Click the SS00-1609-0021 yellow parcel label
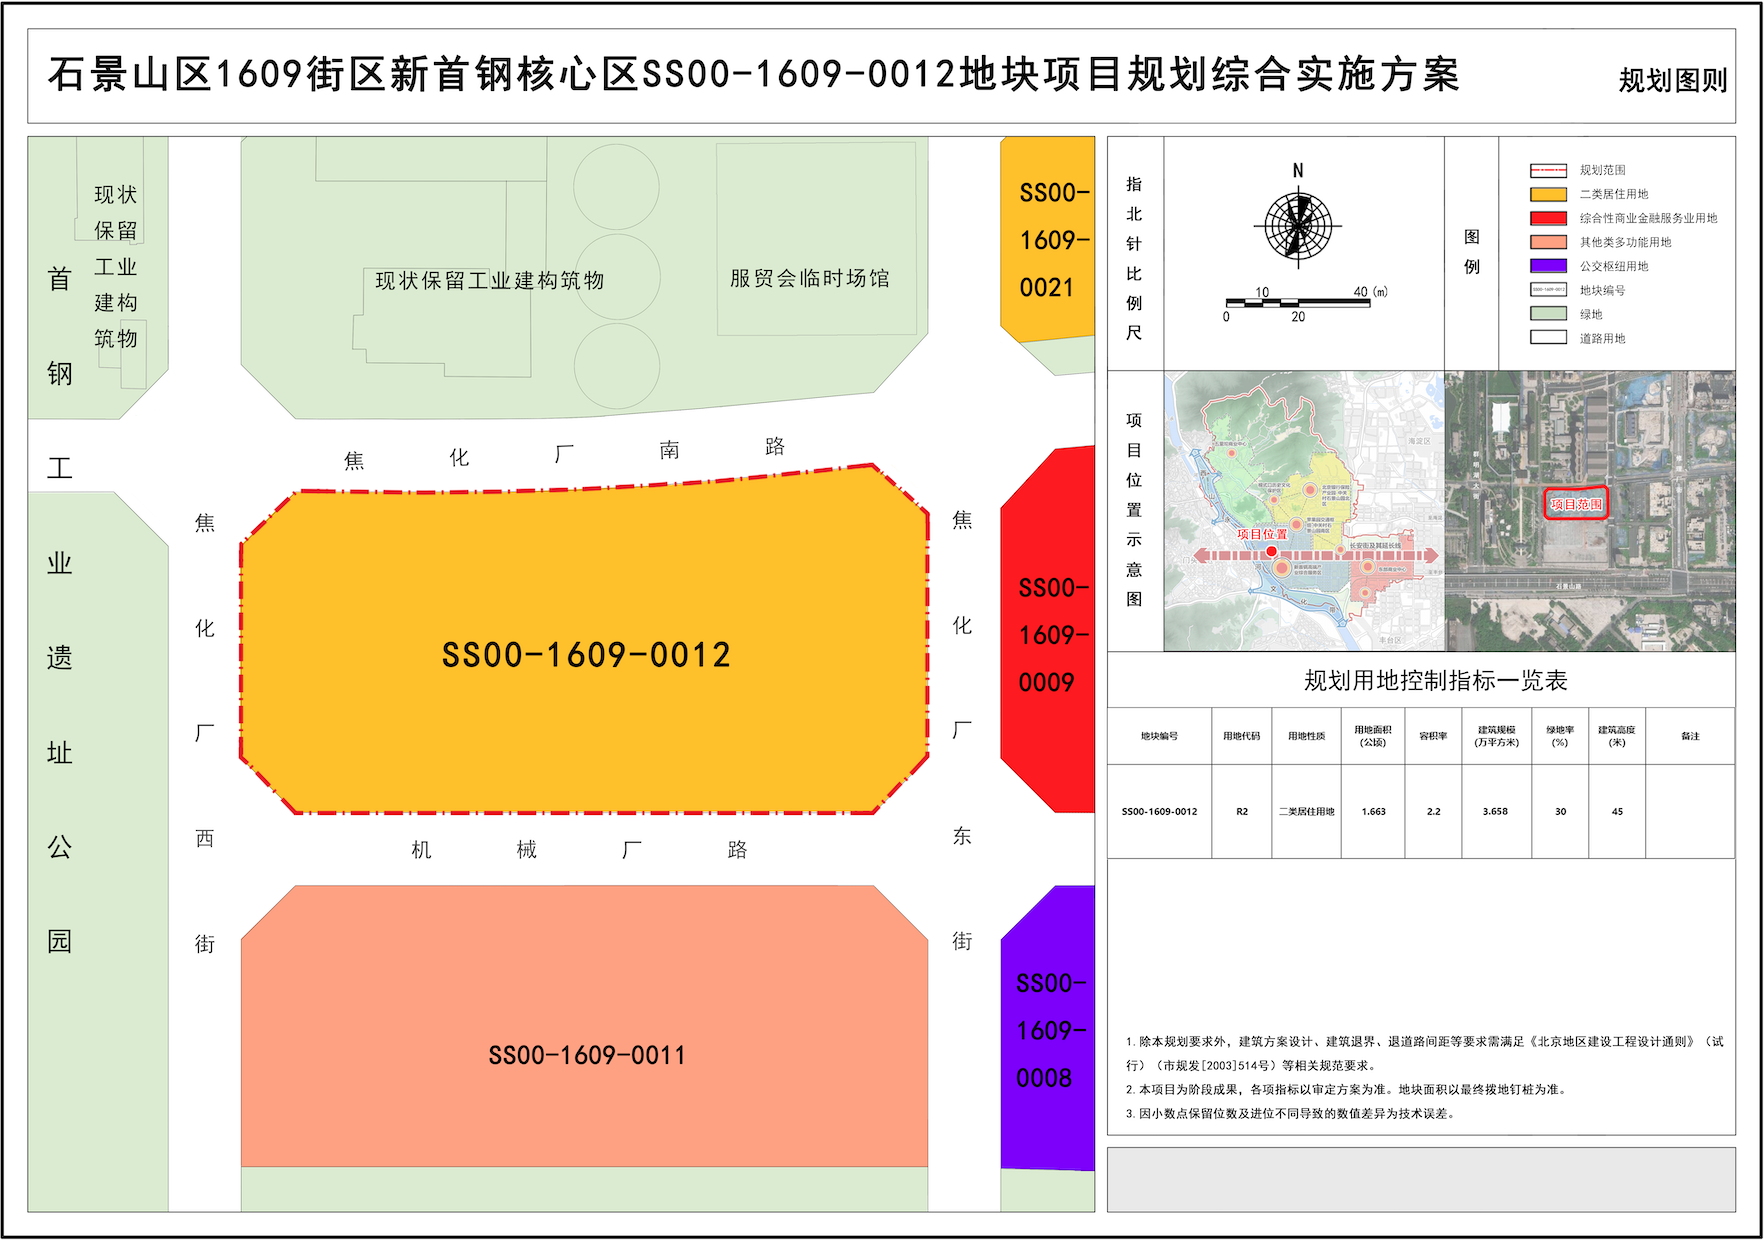 [x=1053, y=240]
